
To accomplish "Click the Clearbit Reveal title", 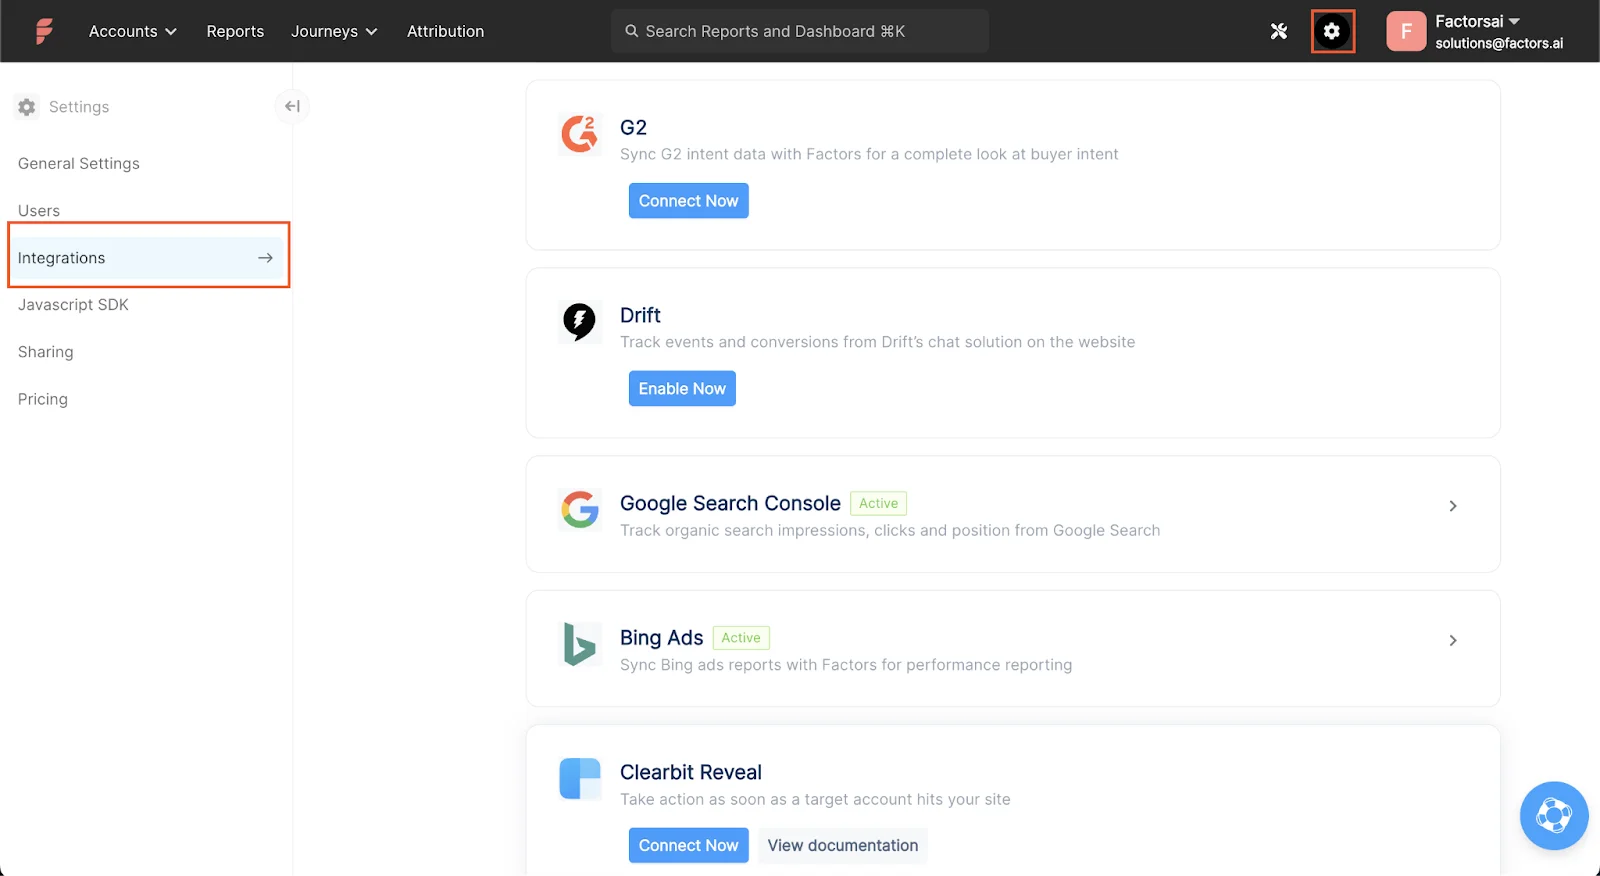I will [x=690, y=772].
